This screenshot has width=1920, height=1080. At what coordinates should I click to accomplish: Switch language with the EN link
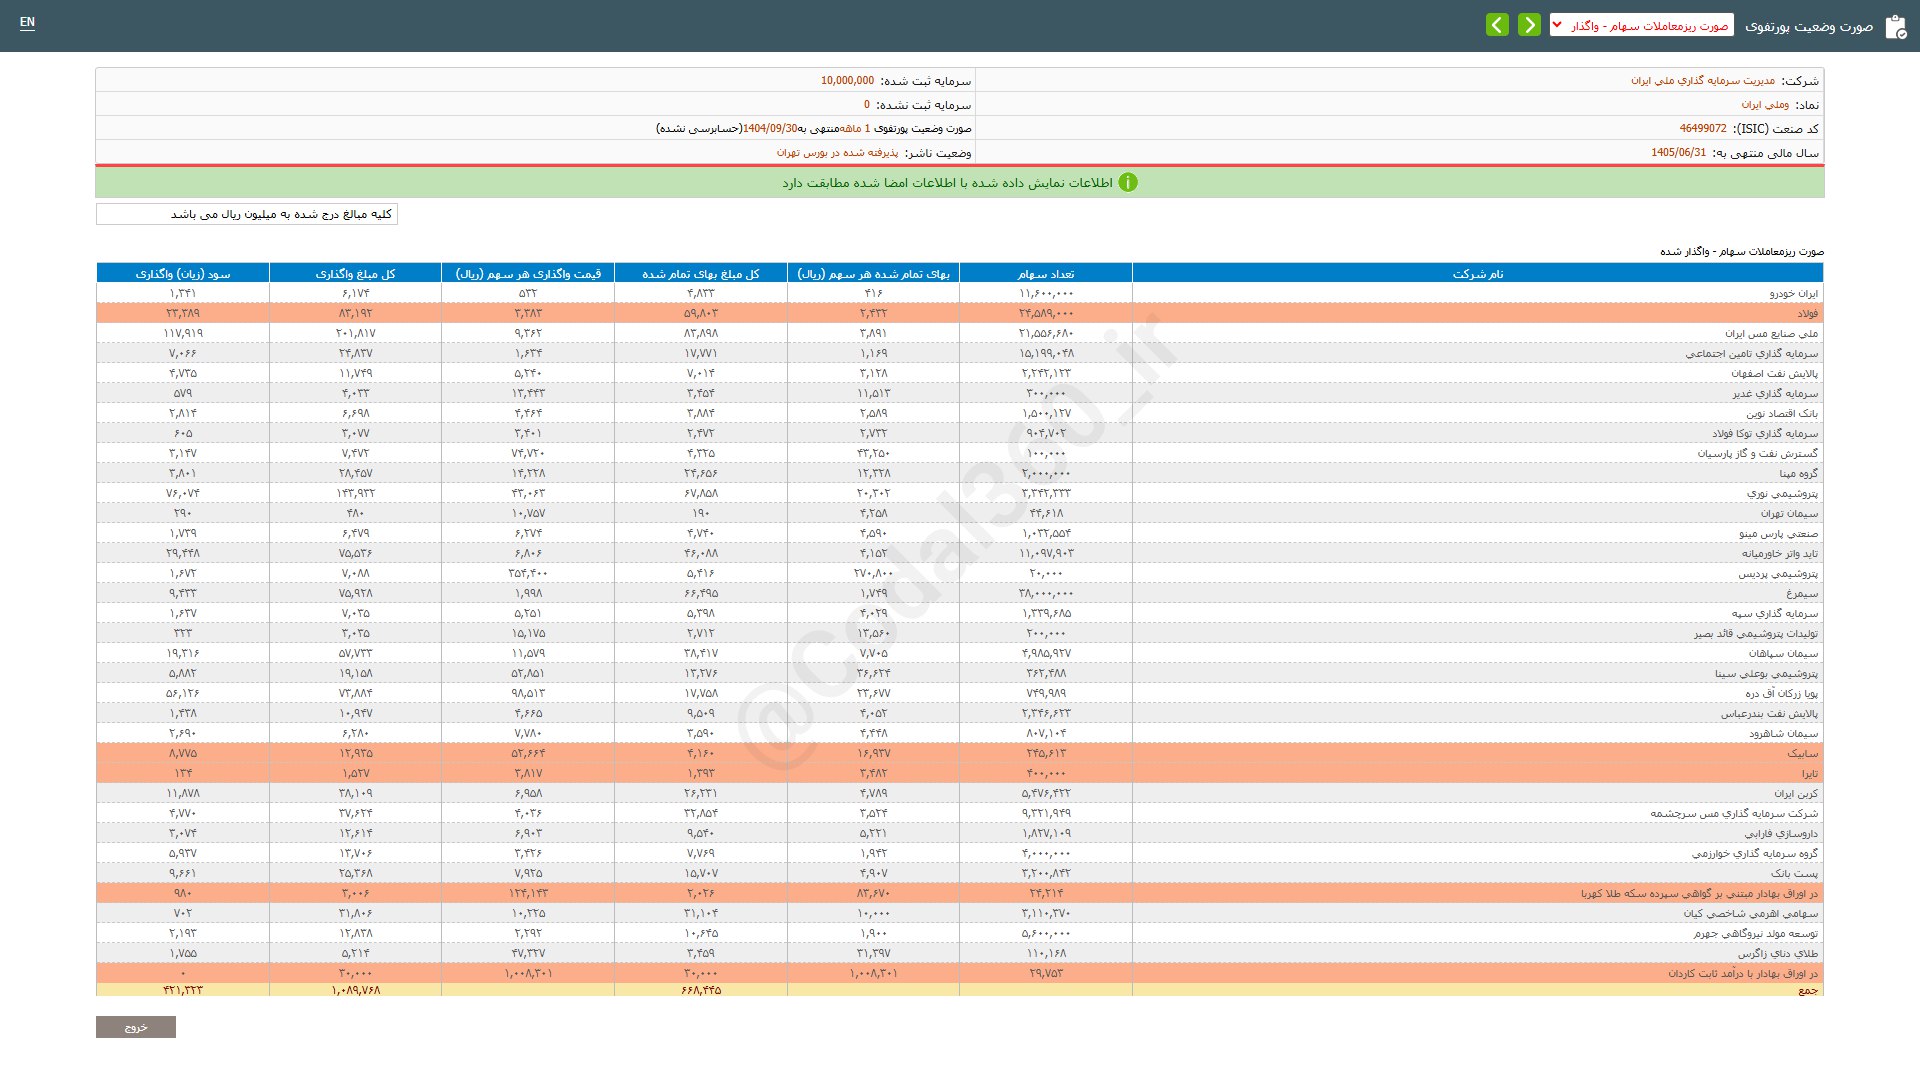pos(27,22)
